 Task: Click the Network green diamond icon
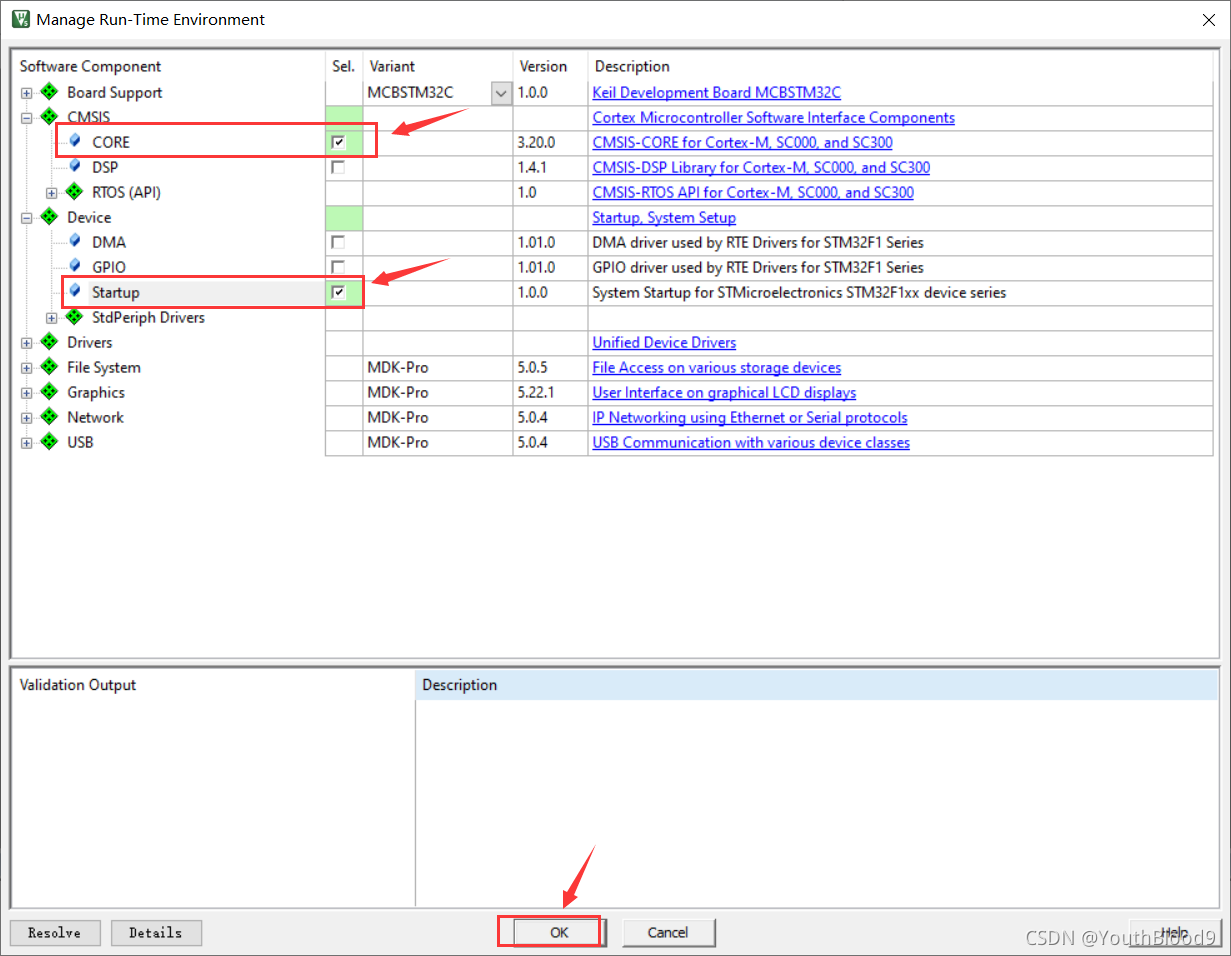tap(49, 417)
